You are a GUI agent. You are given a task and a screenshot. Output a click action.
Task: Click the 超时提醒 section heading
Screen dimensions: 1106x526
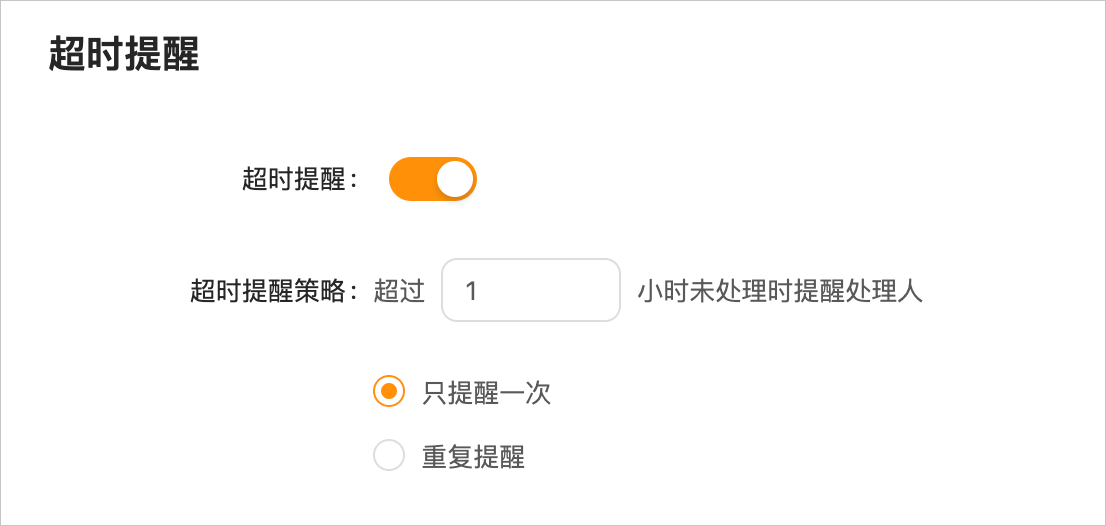coord(124,55)
